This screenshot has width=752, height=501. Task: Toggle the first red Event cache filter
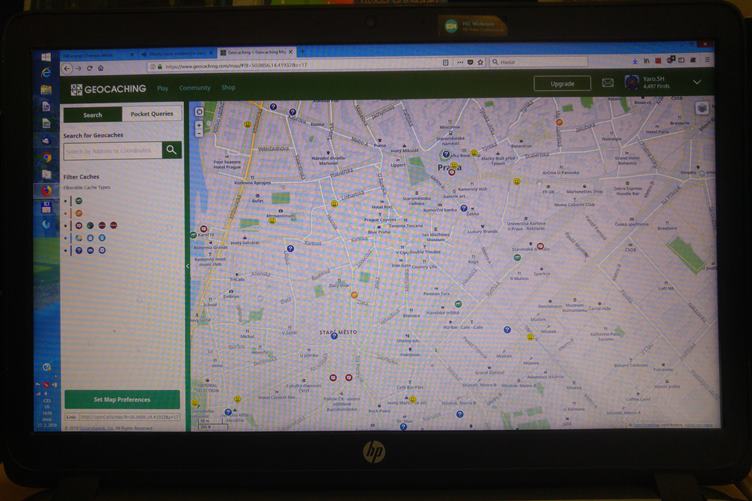79,225
